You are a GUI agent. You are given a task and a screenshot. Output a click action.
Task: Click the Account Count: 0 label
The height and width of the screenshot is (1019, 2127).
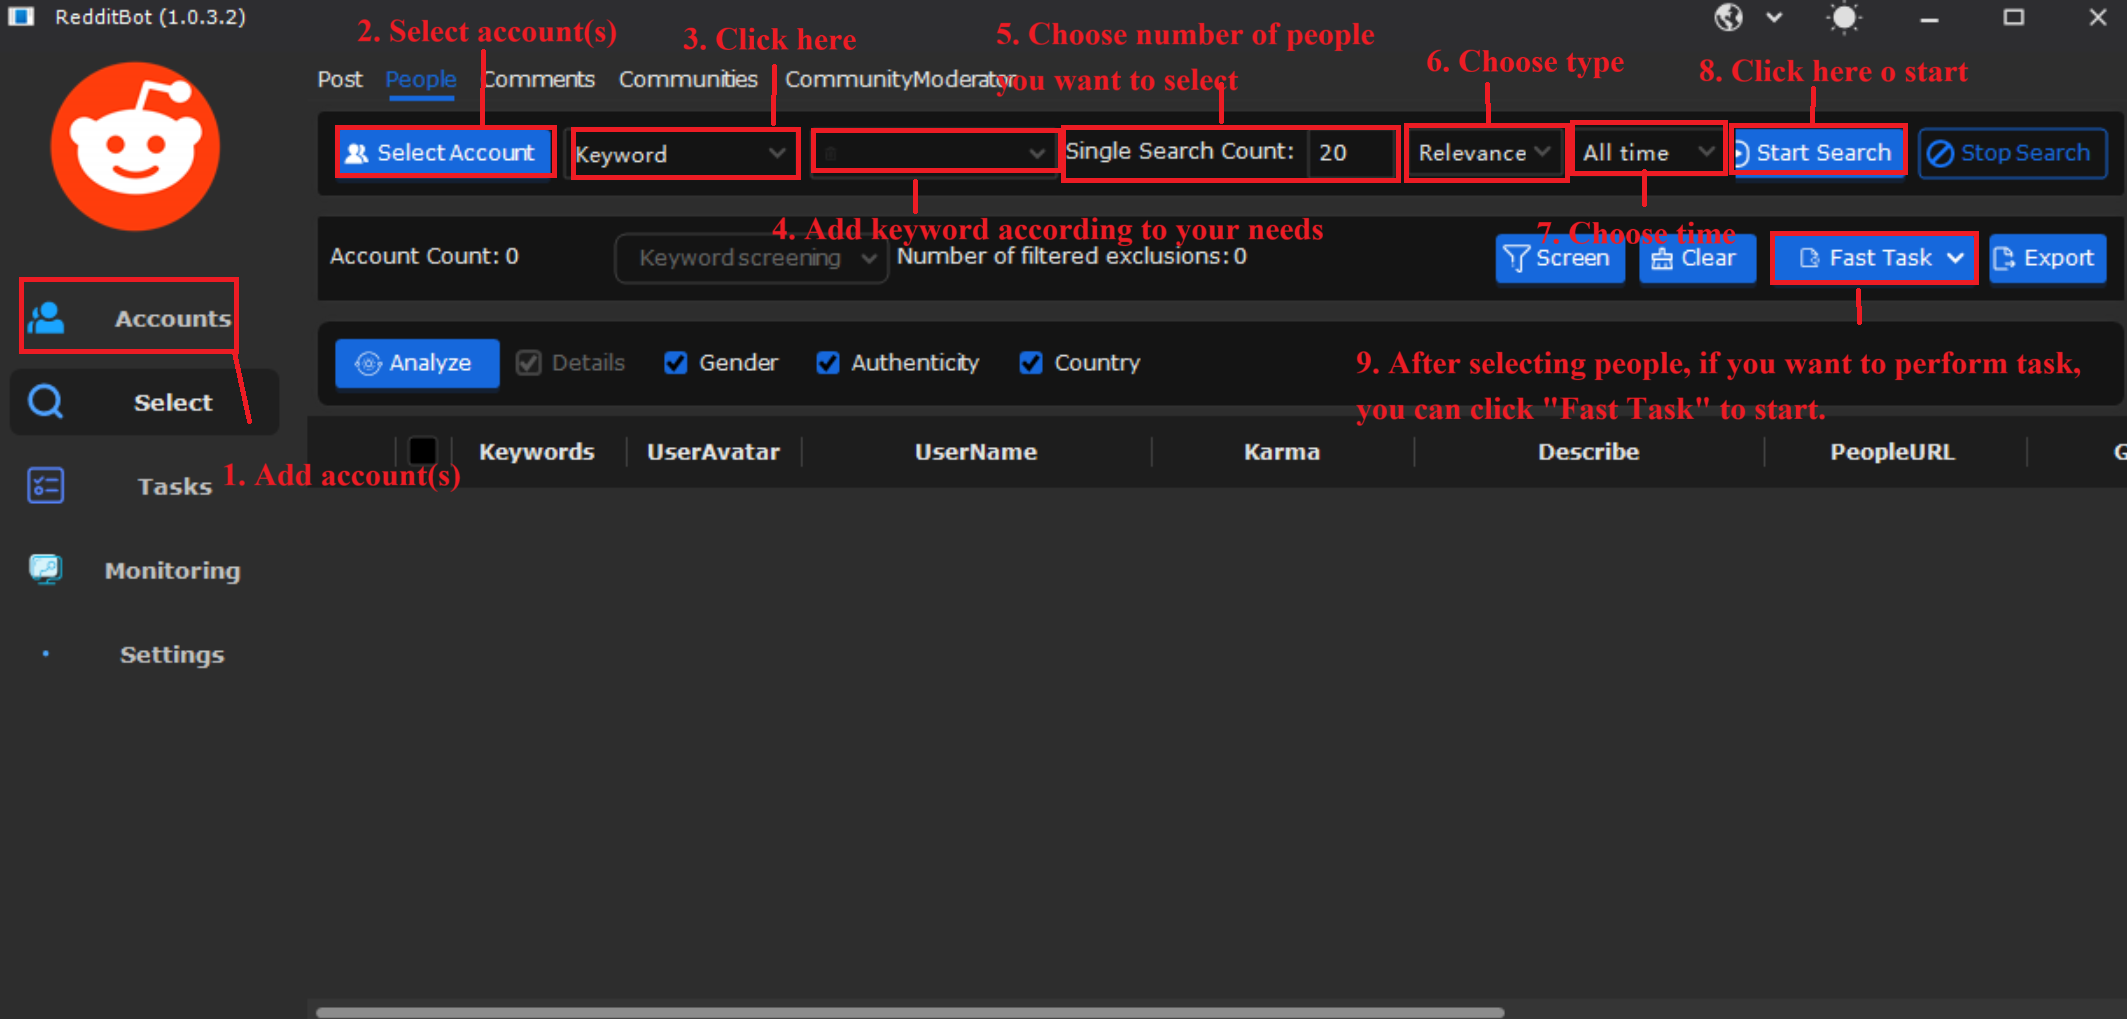tap(424, 256)
